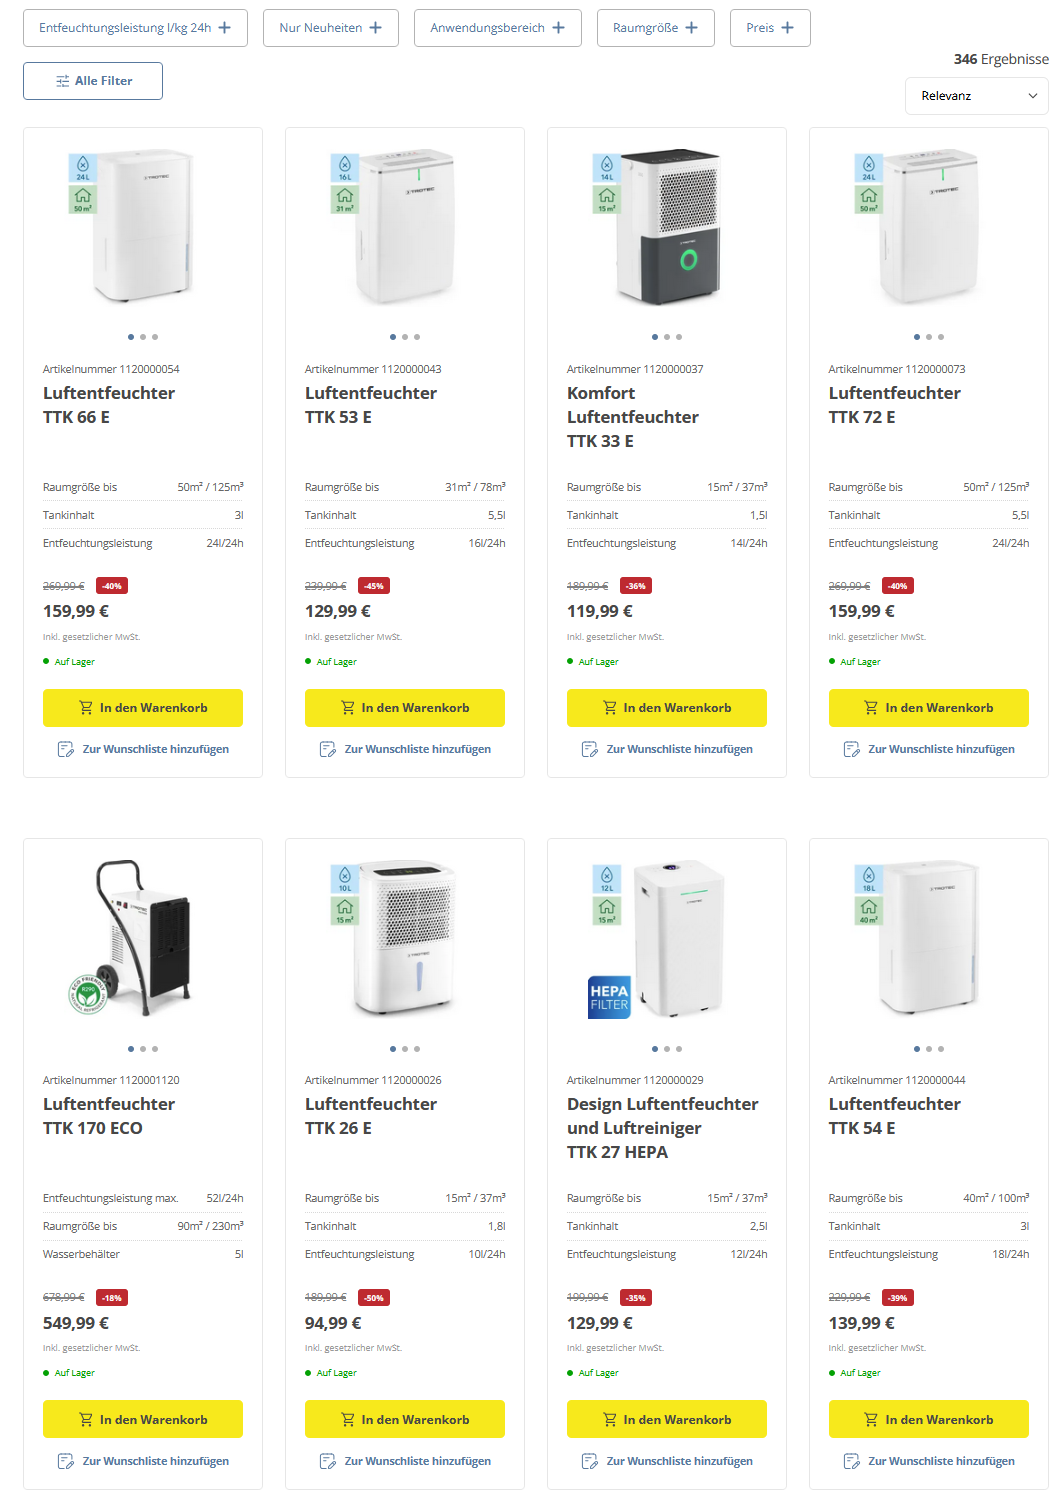Click cart icon on TTK 72 E button
This screenshot has width=1063, height=1496.
tap(871, 708)
